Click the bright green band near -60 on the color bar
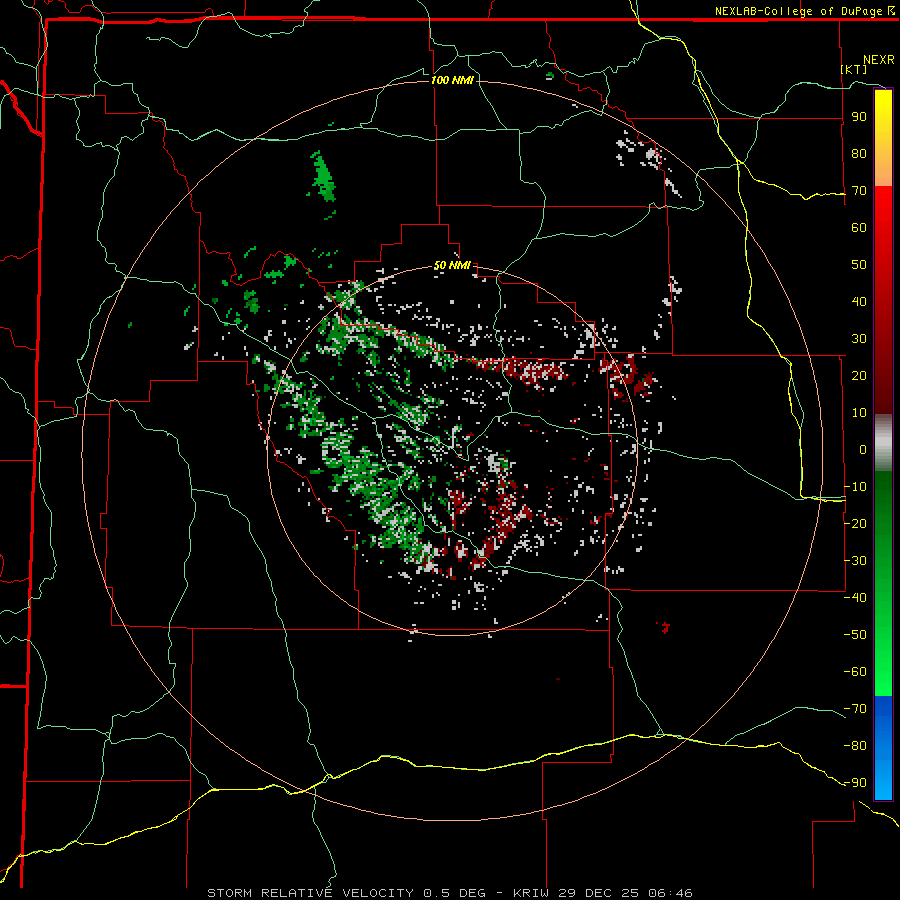The height and width of the screenshot is (900, 900). click(883, 672)
